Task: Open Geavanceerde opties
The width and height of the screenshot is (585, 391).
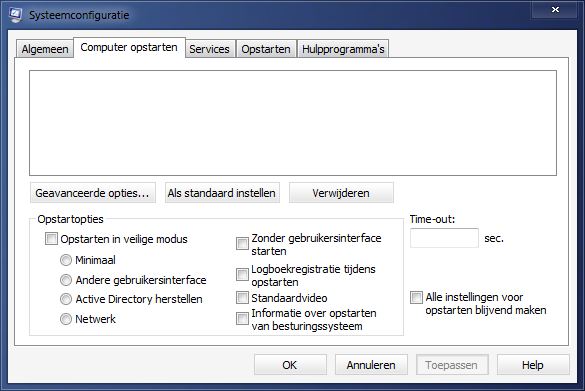Action: pyautogui.click(x=93, y=193)
